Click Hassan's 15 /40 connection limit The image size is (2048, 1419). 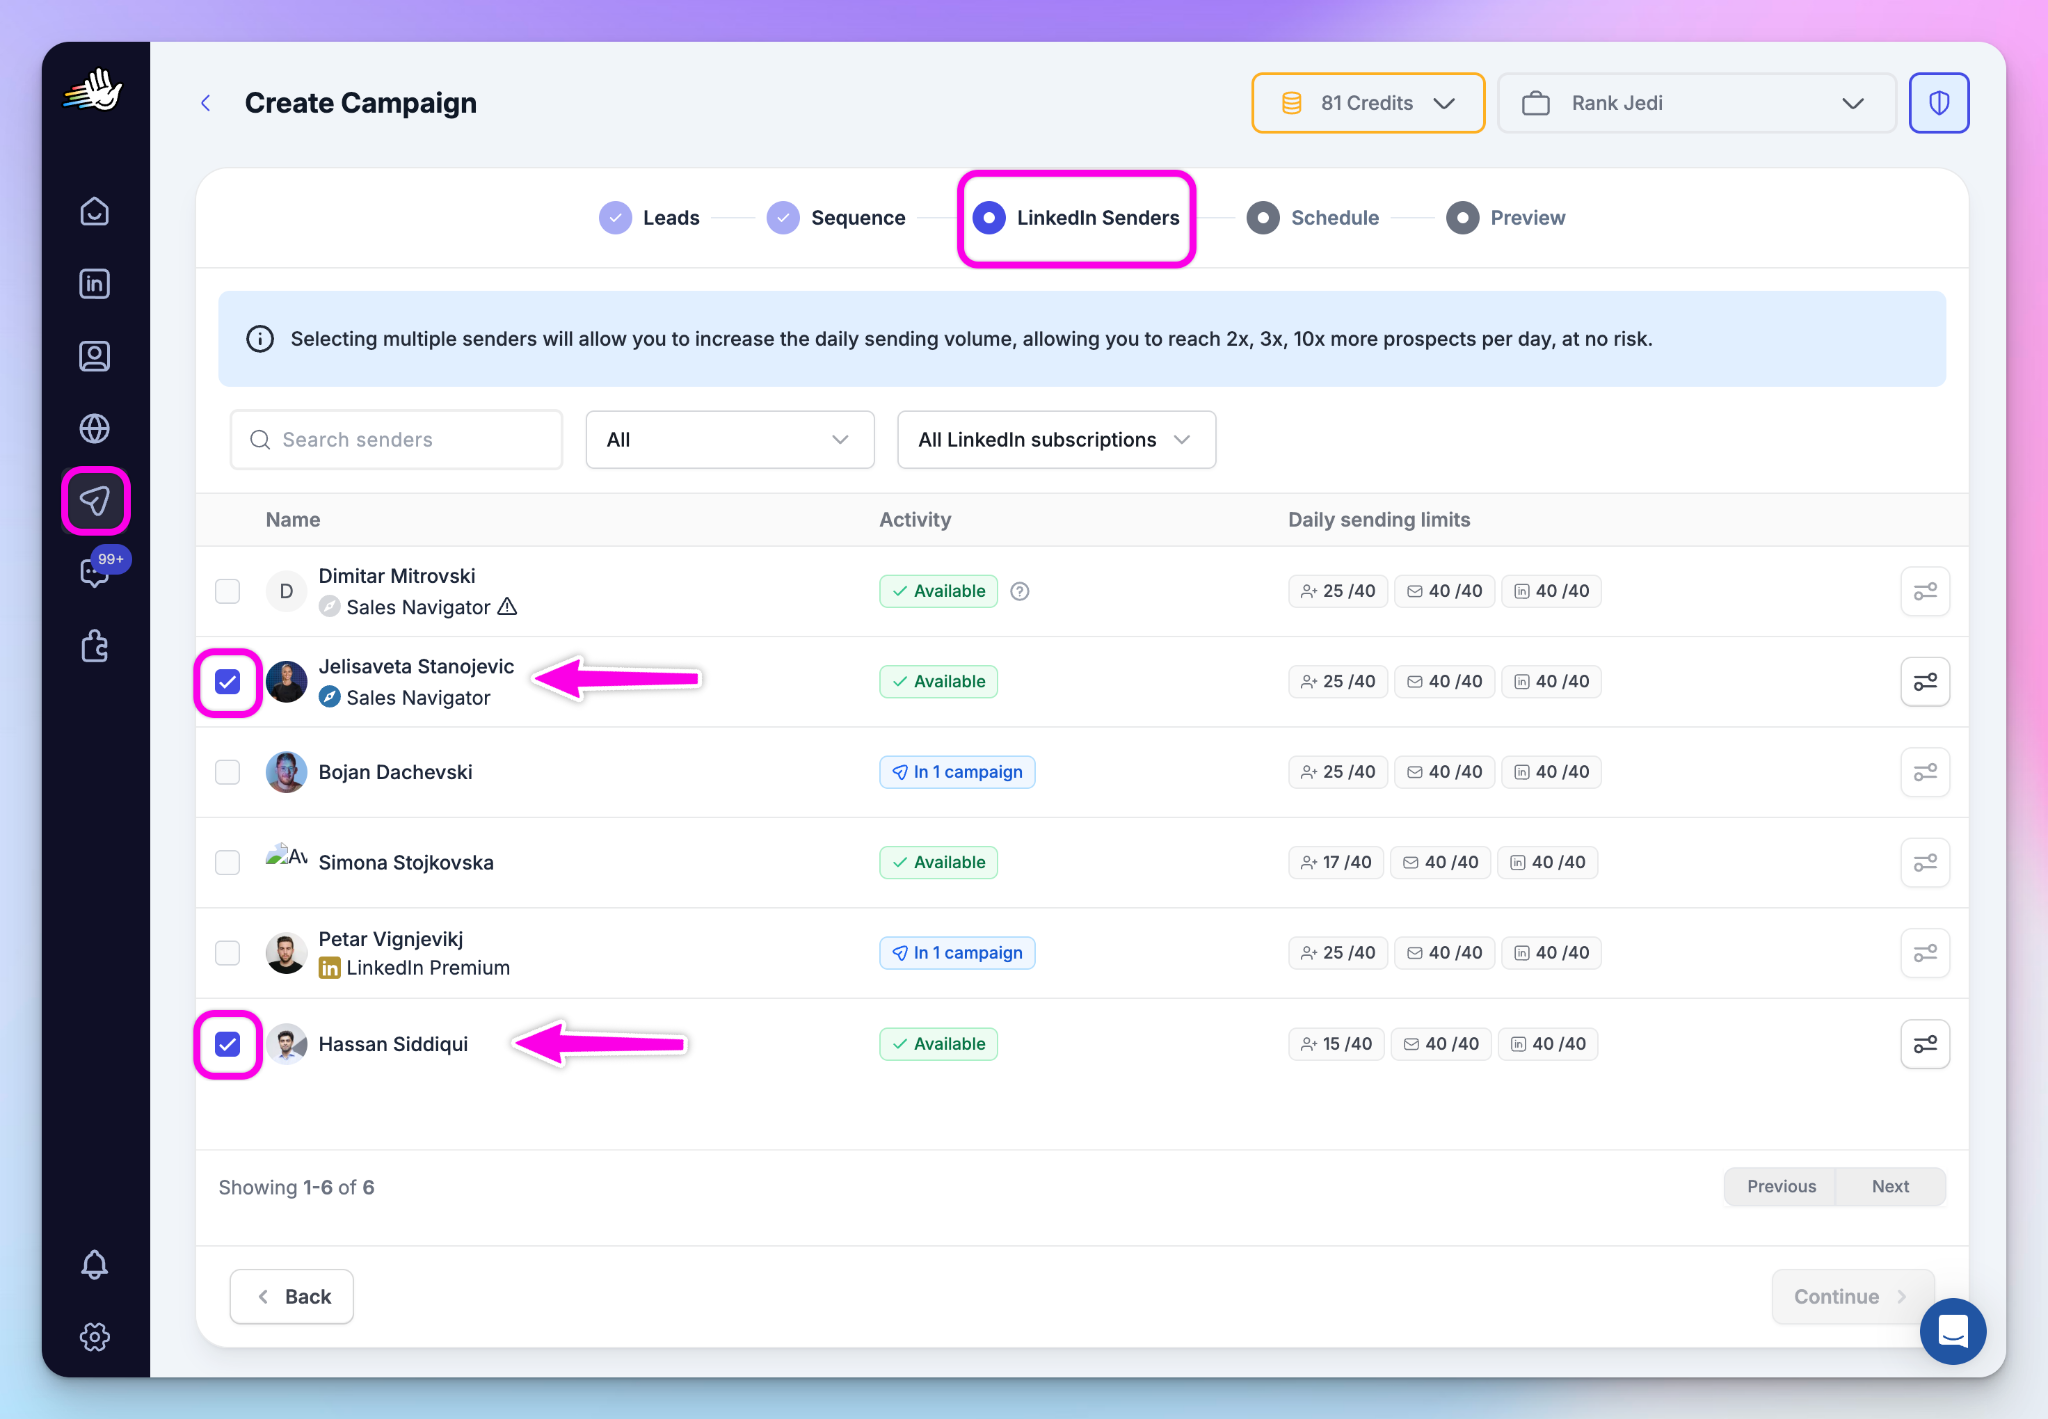pyautogui.click(x=1336, y=1044)
